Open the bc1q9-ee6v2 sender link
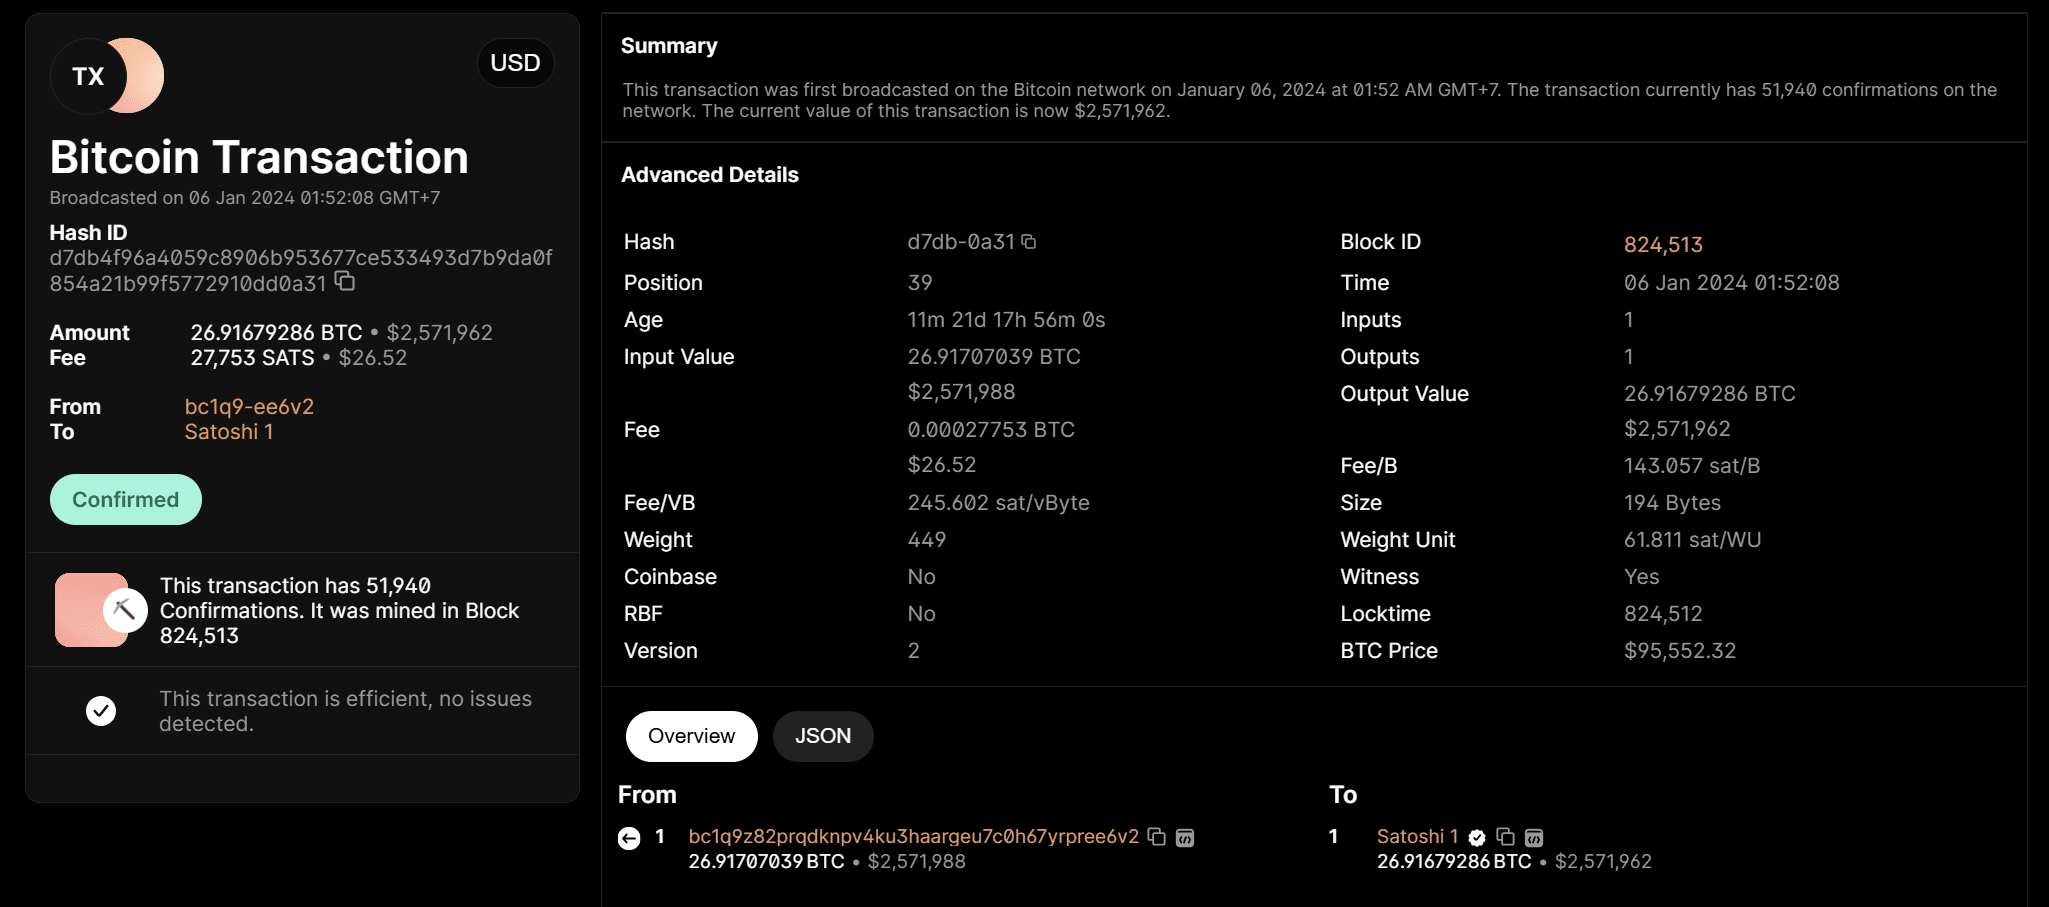This screenshot has height=907, width=2049. coord(249,406)
